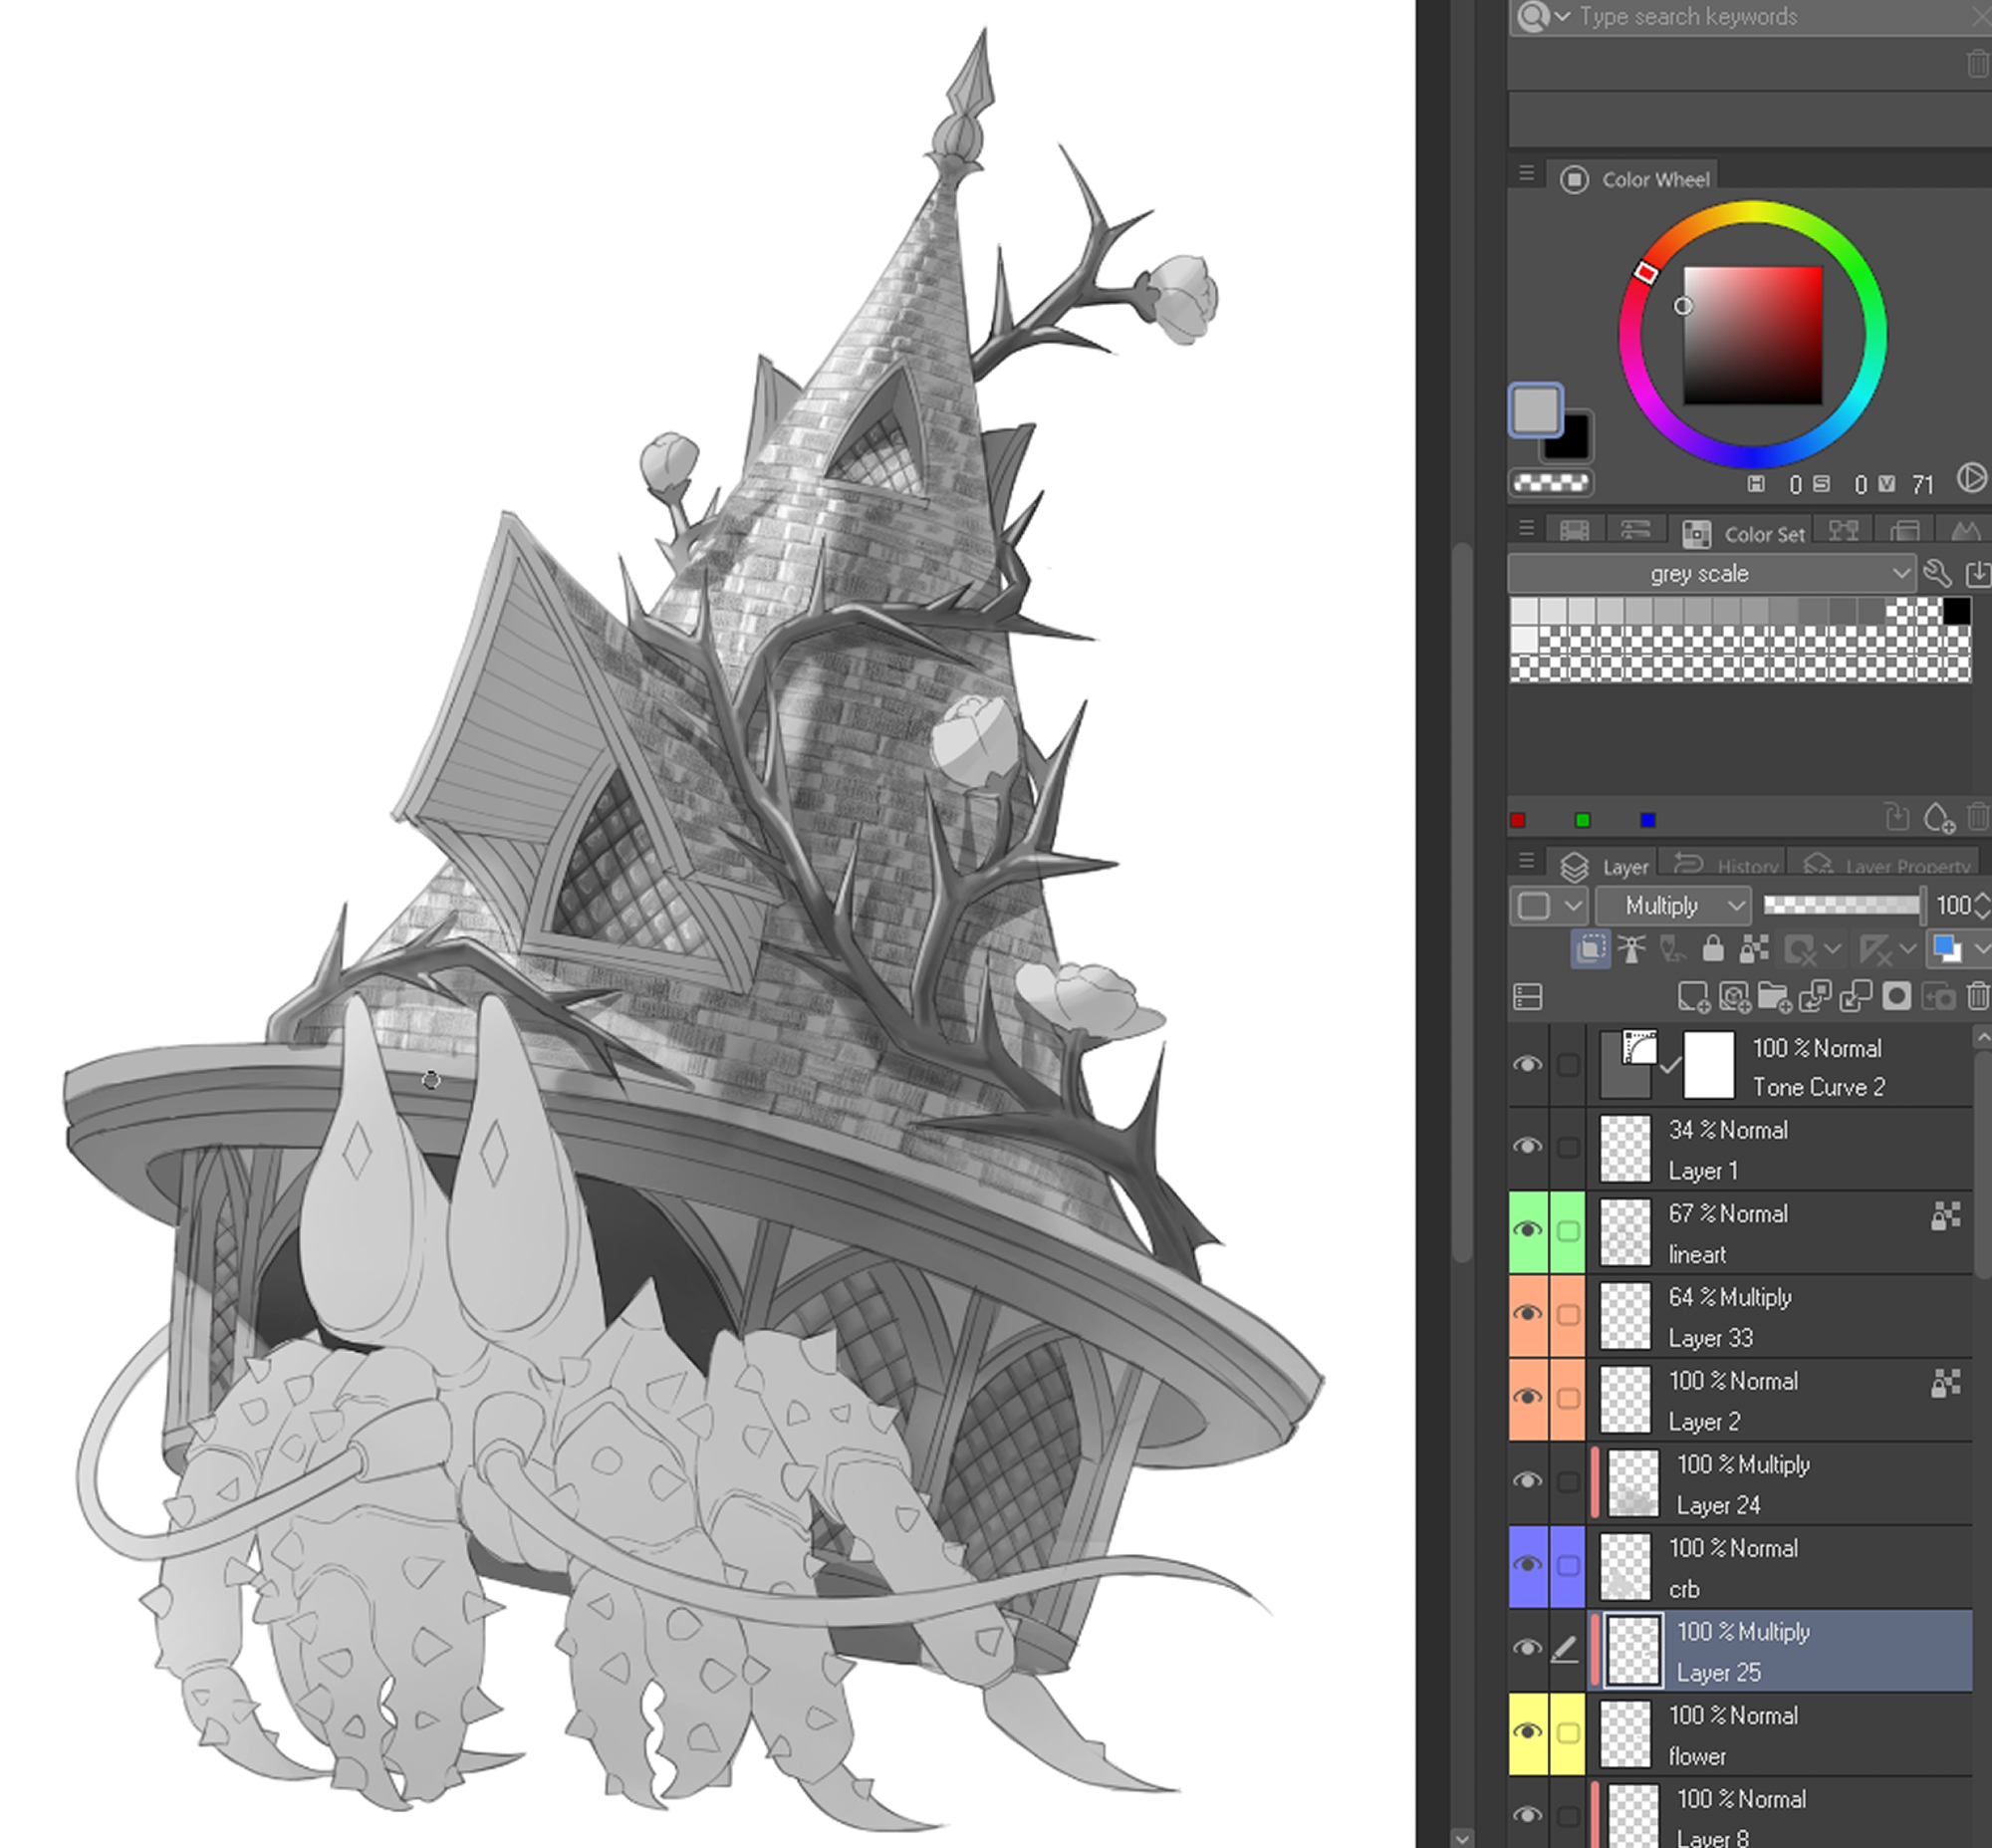Delete layer with trash icon in Layer panel
This screenshot has height=1848, width=1992.
(x=1977, y=996)
